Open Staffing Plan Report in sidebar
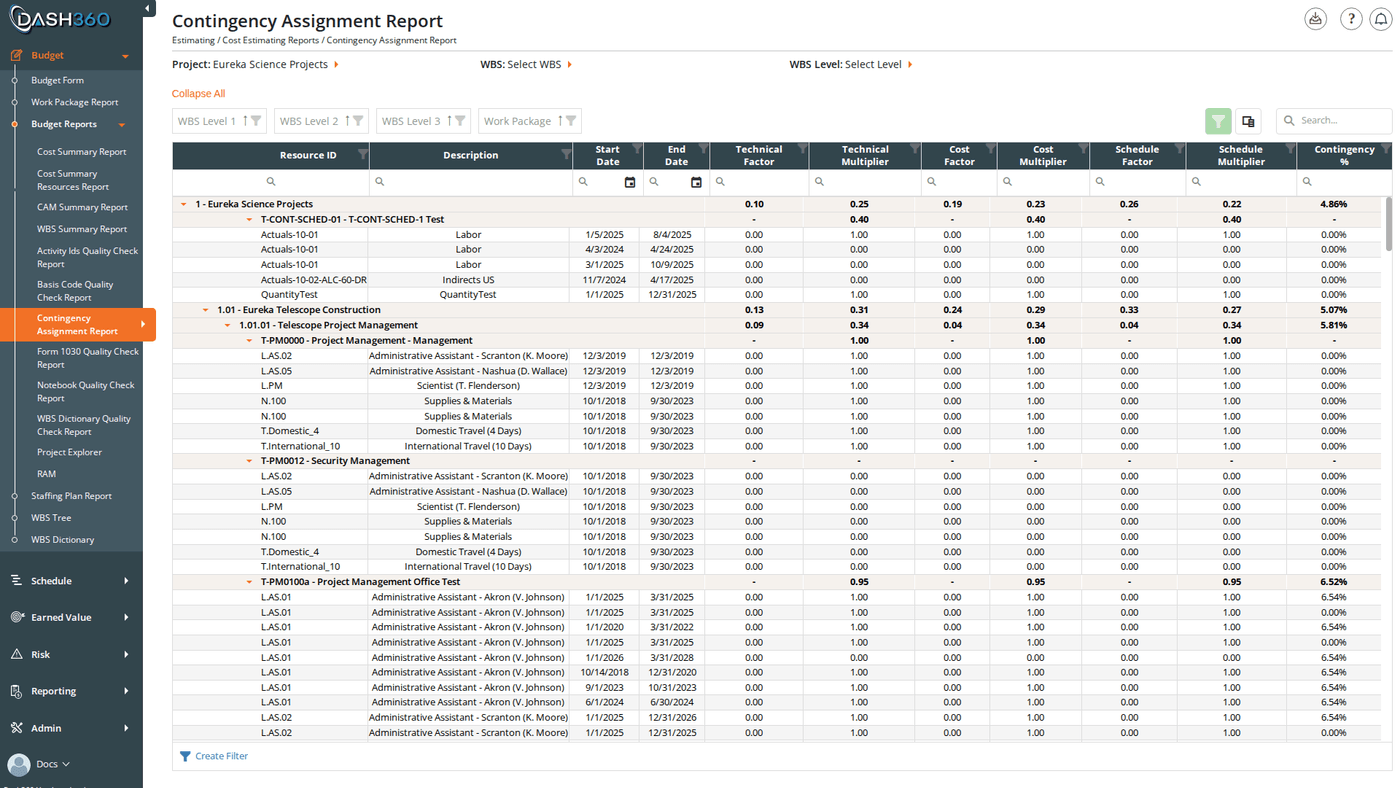Image resolution: width=1400 pixels, height=788 pixels. coord(71,496)
